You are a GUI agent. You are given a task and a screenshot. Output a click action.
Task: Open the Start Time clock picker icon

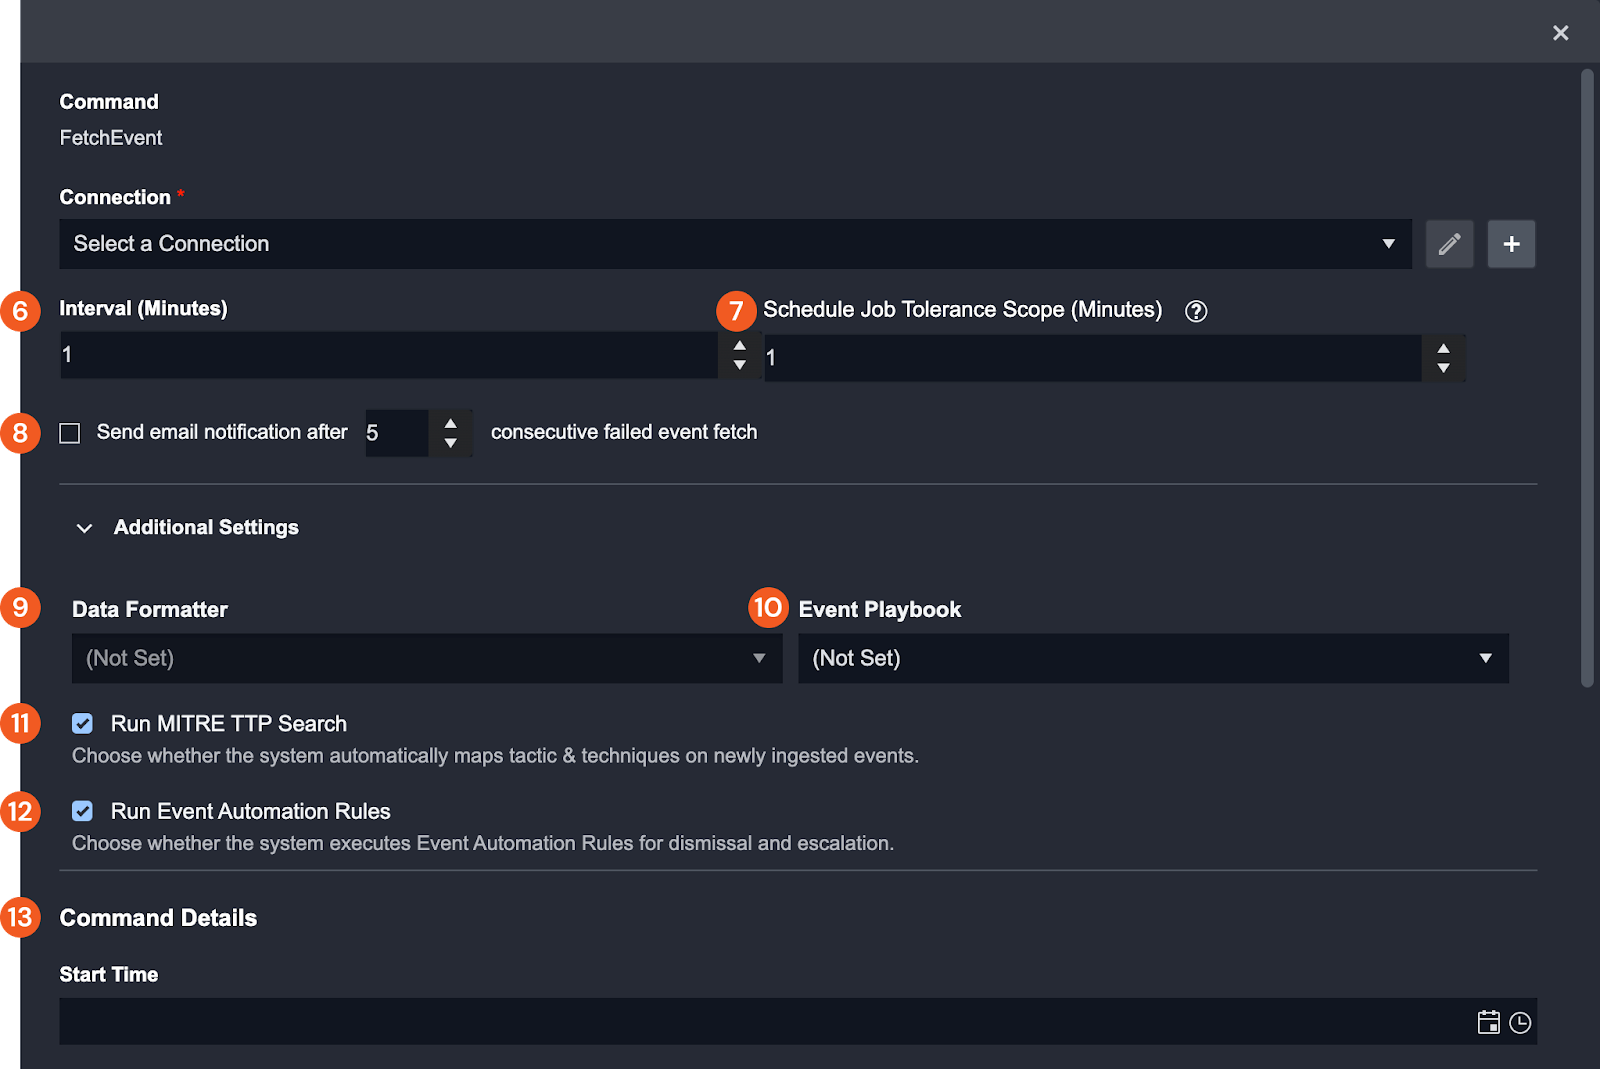[x=1520, y=1022]
